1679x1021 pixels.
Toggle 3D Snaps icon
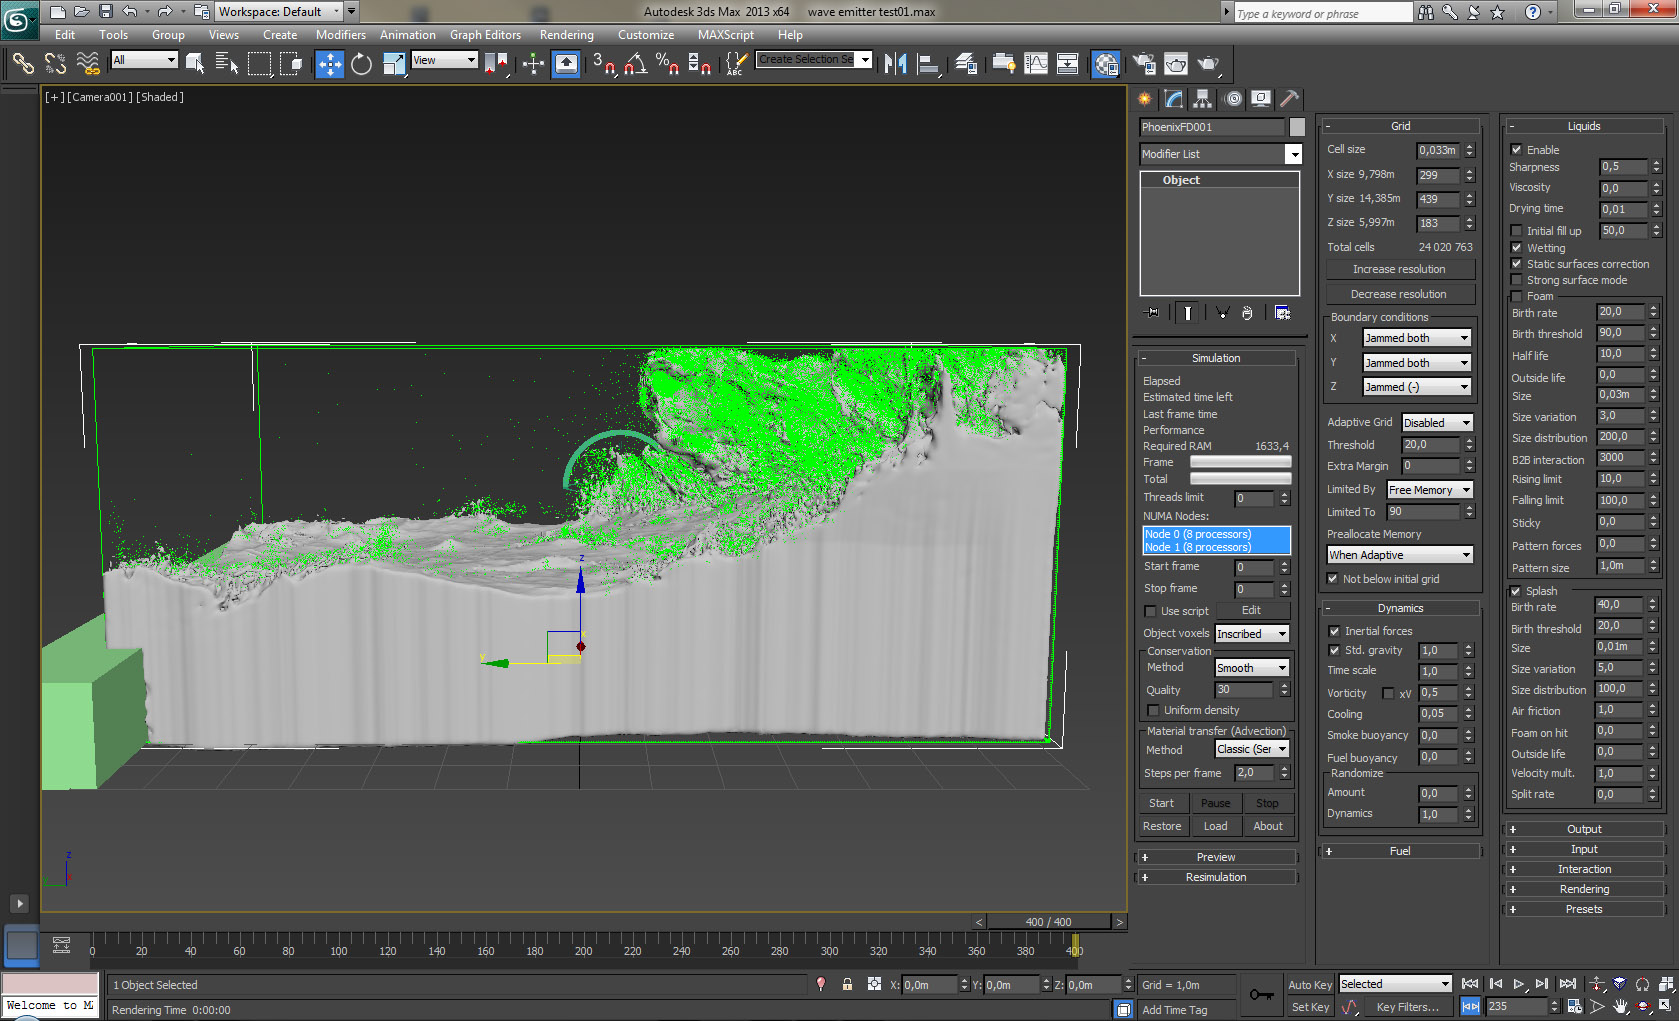(x=603, y=64)
